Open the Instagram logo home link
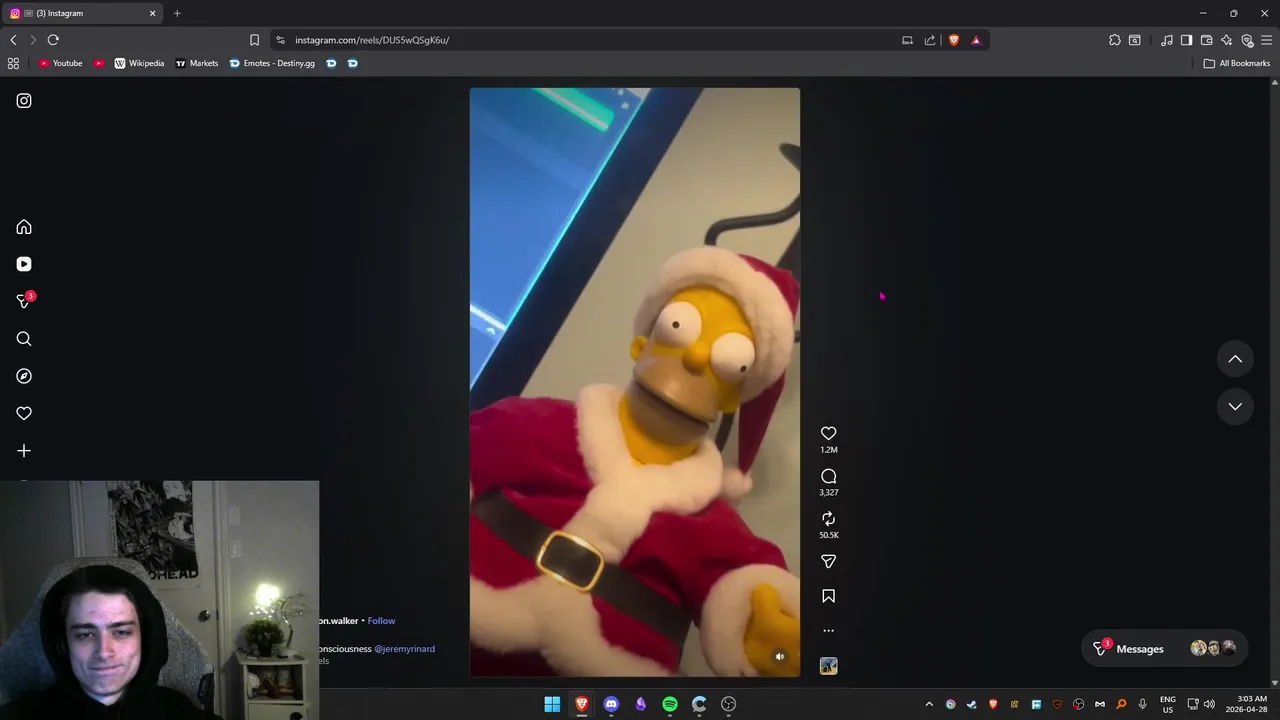The height and width of the screenshot is (720, 1280). [24, 101]
